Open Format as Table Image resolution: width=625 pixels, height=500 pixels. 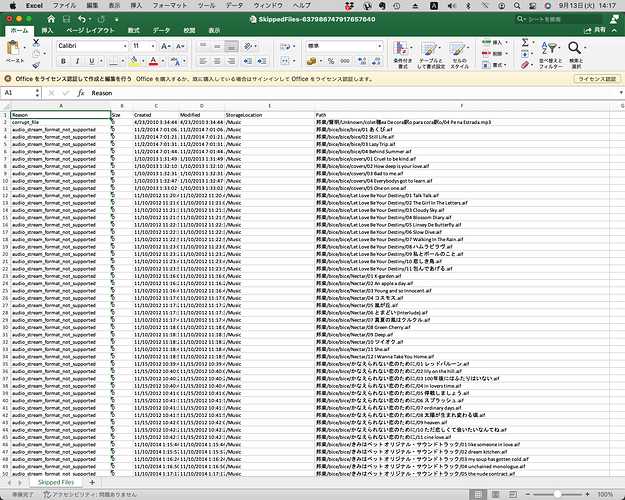point(431,54)
